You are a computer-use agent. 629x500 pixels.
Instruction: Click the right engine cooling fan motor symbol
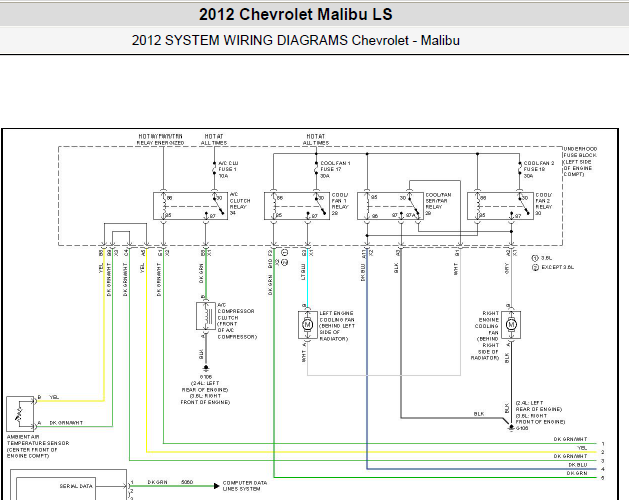(x=511, y=325)
